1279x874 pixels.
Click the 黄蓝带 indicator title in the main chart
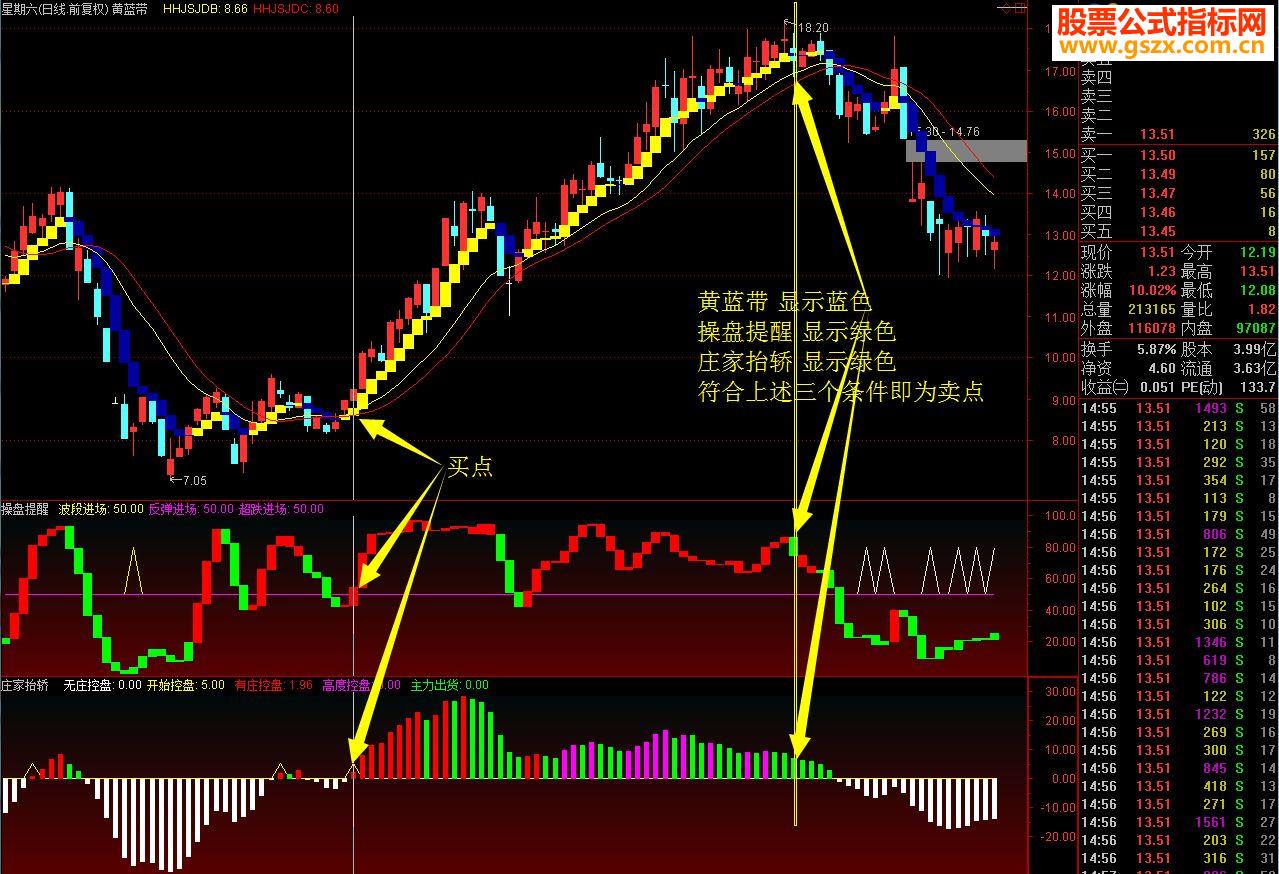(x=129, y=9)
